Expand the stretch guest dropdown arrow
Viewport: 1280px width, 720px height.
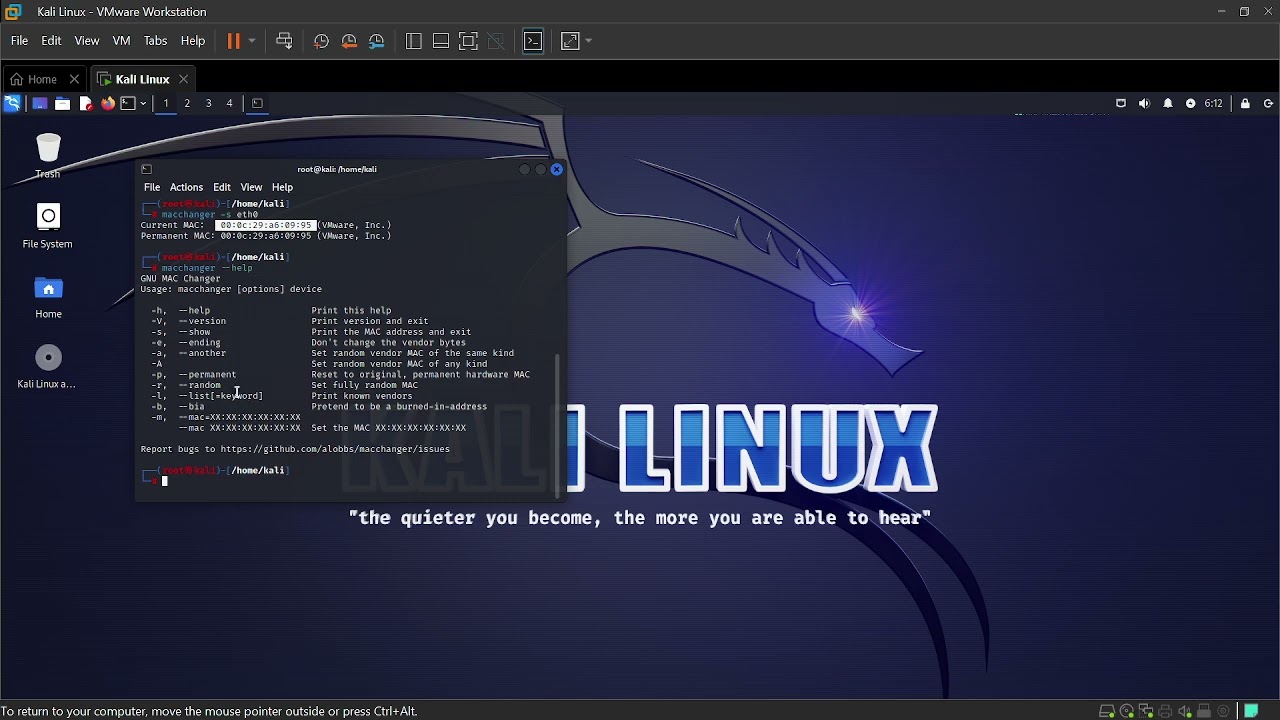(x=588, y=41)
